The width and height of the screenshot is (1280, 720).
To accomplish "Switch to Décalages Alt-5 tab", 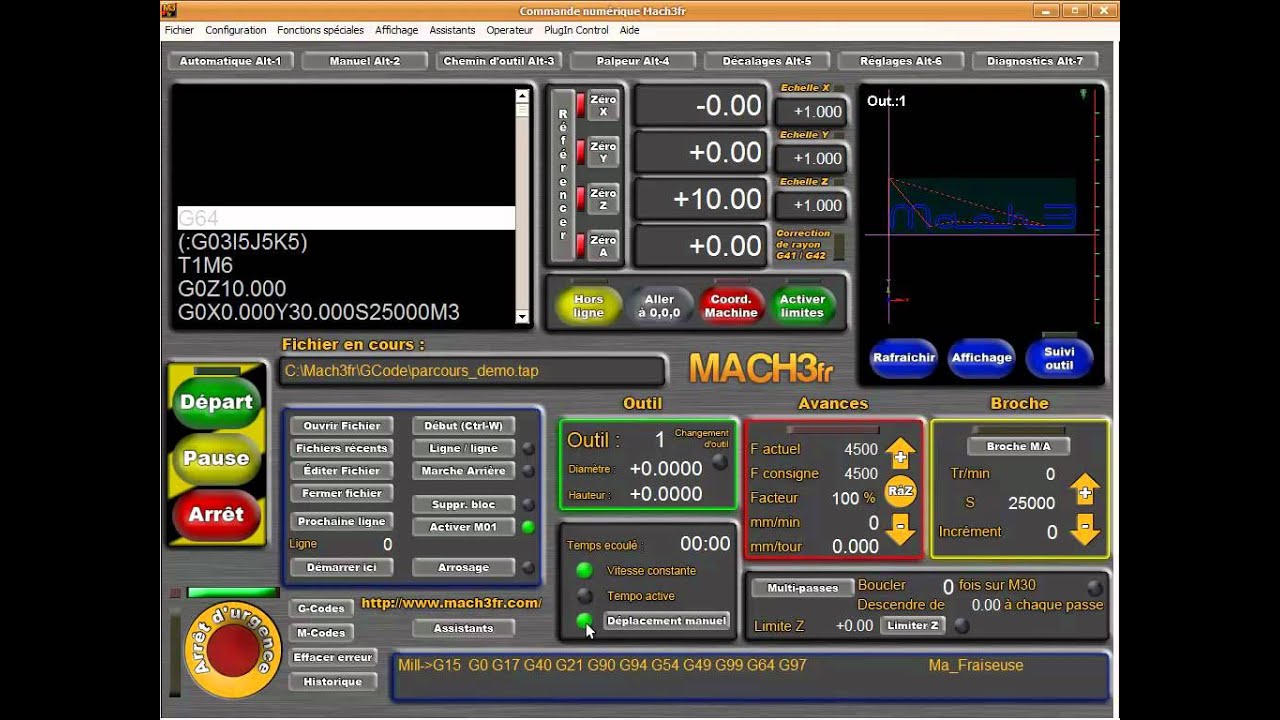I will coord(766,61).
